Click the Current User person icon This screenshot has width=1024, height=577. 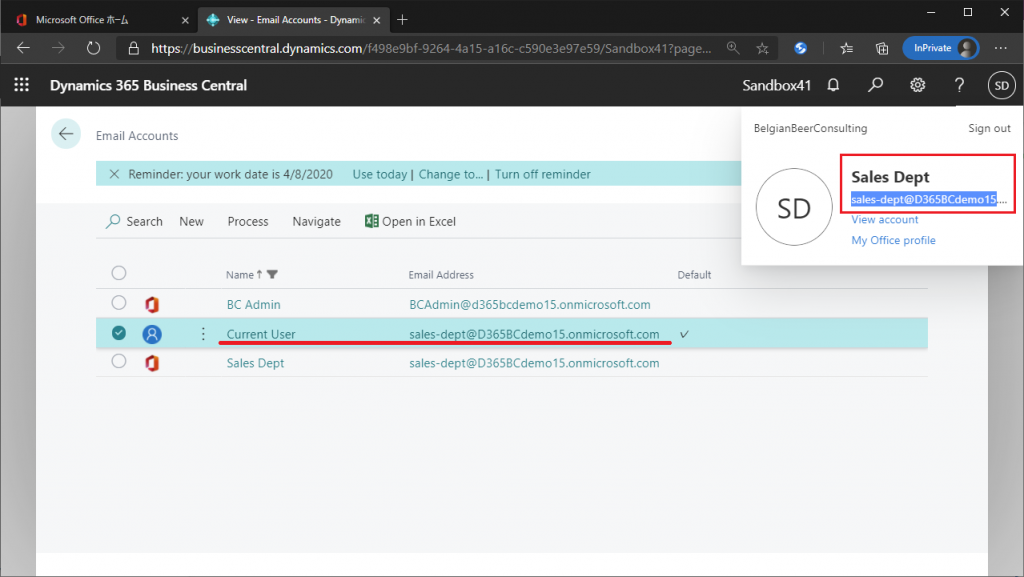[152, 334]
